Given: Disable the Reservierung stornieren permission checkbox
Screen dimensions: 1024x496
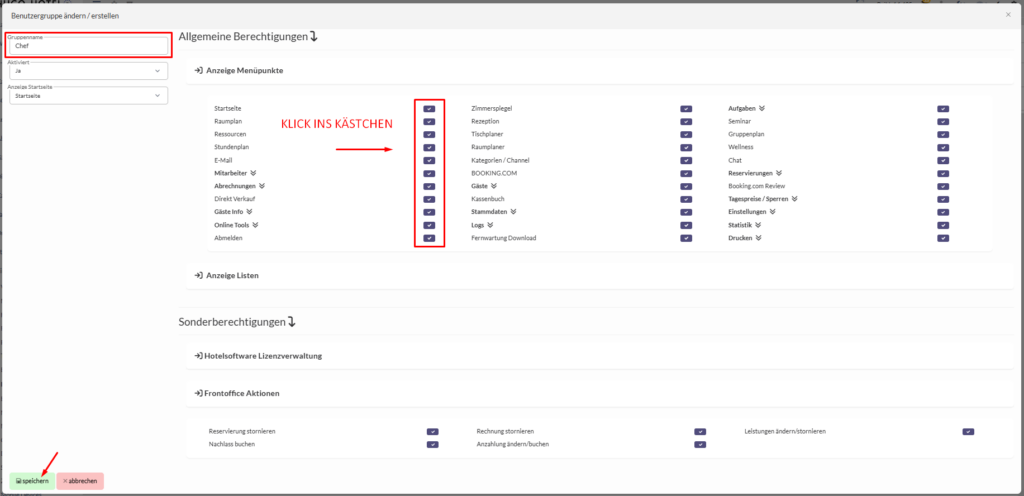Looking at the screenshot, I should point(433,431).
